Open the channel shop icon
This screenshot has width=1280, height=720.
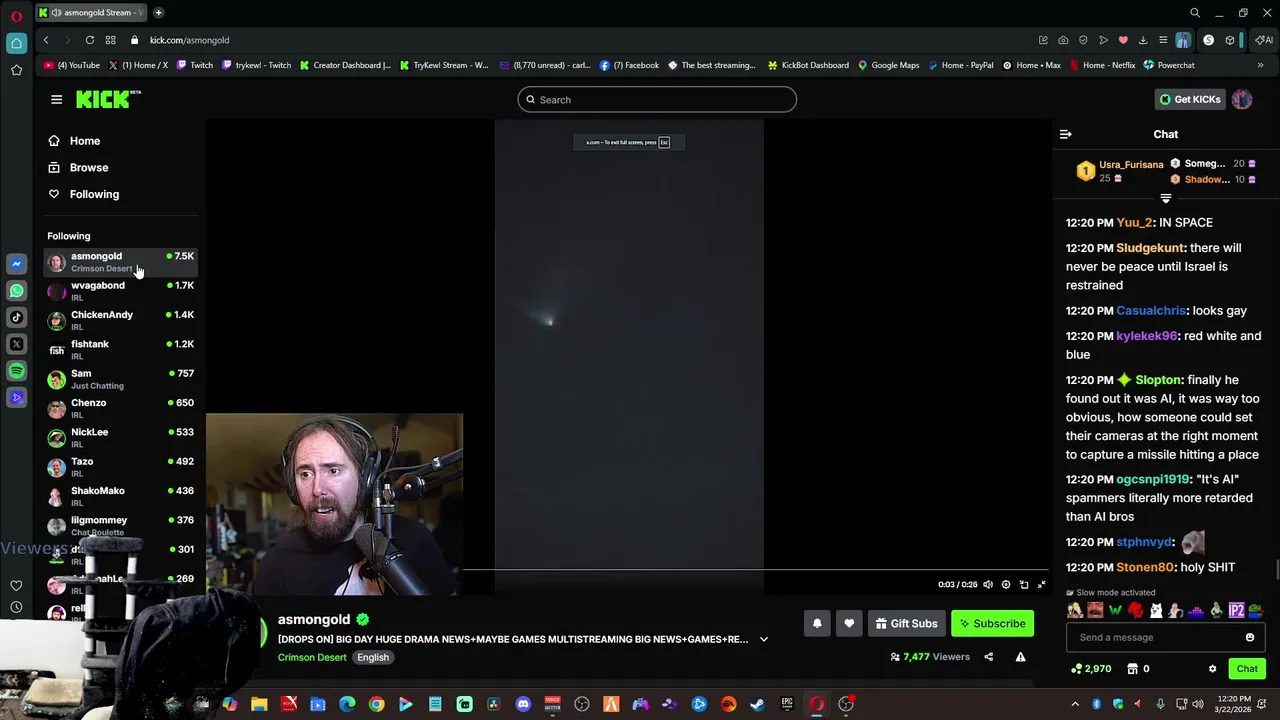pos(1132,669)
